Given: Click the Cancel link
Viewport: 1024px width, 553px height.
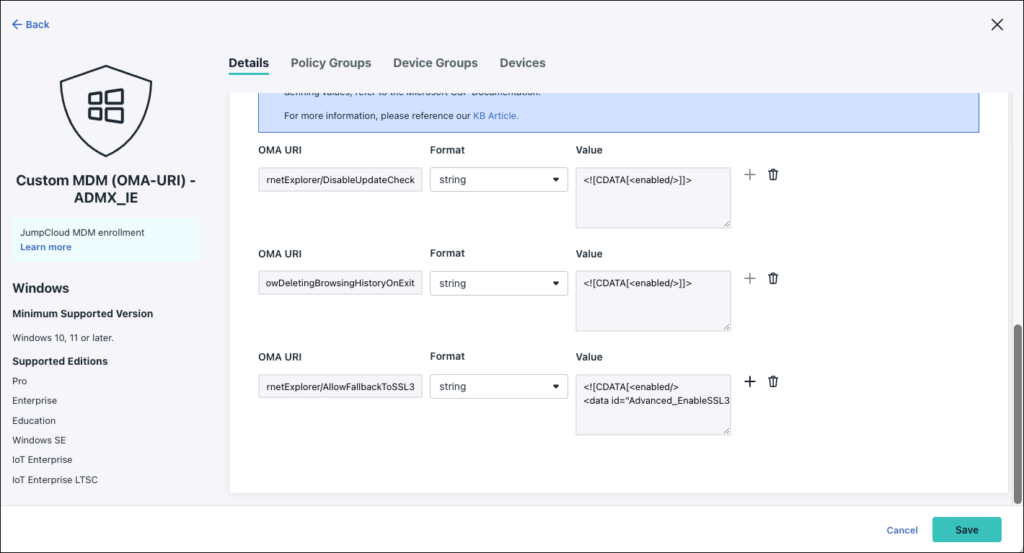Looking at the screenshot, I should pyautogui.click(x=901, y=530).
